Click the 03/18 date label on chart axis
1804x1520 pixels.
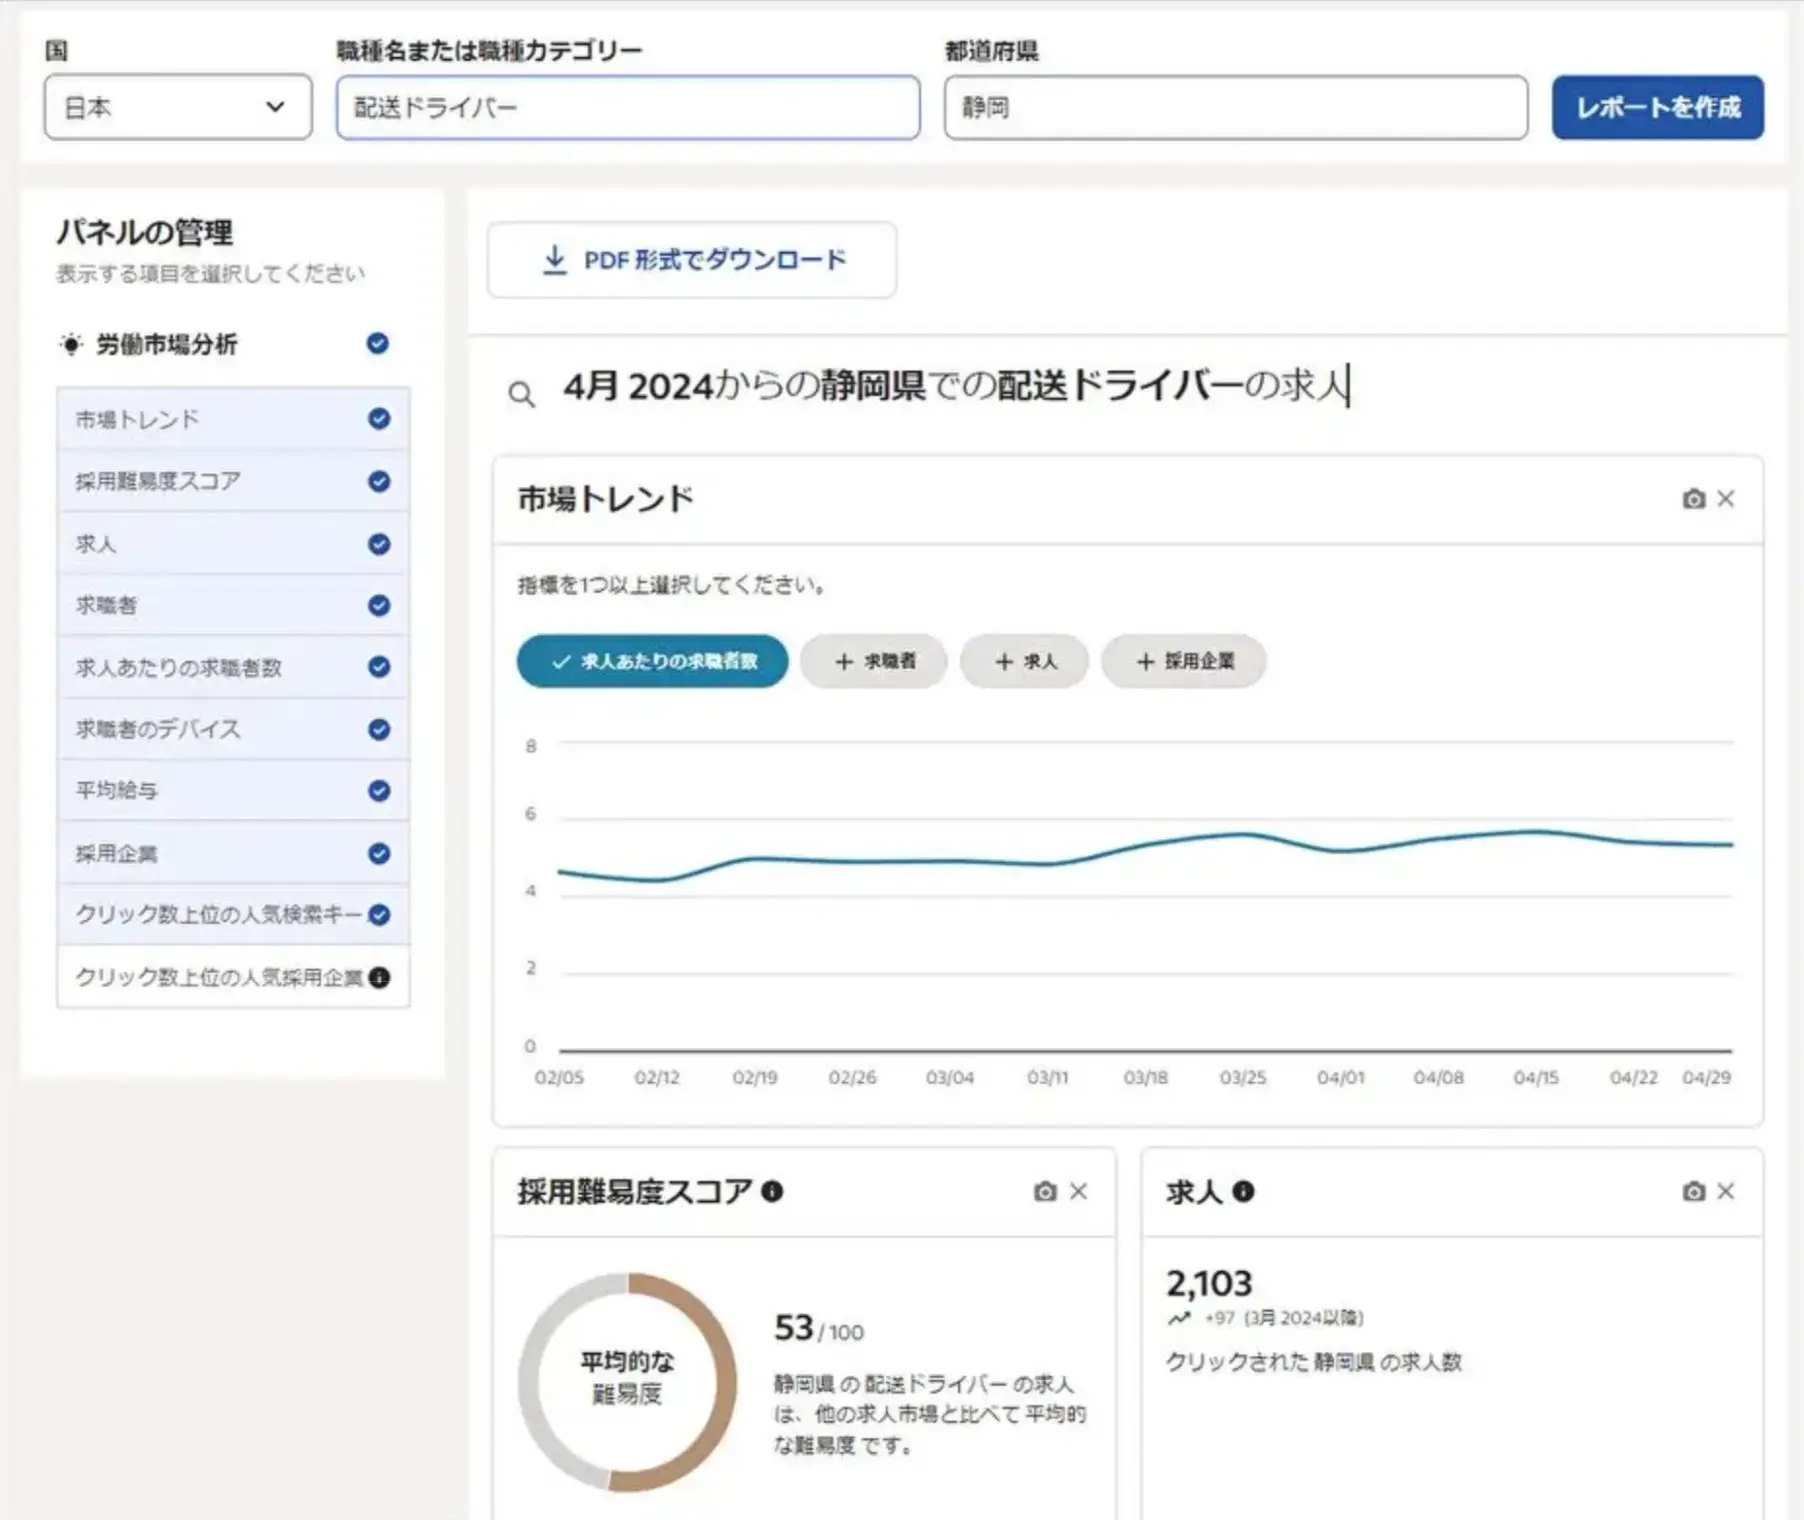(x=1145, y=1077)
